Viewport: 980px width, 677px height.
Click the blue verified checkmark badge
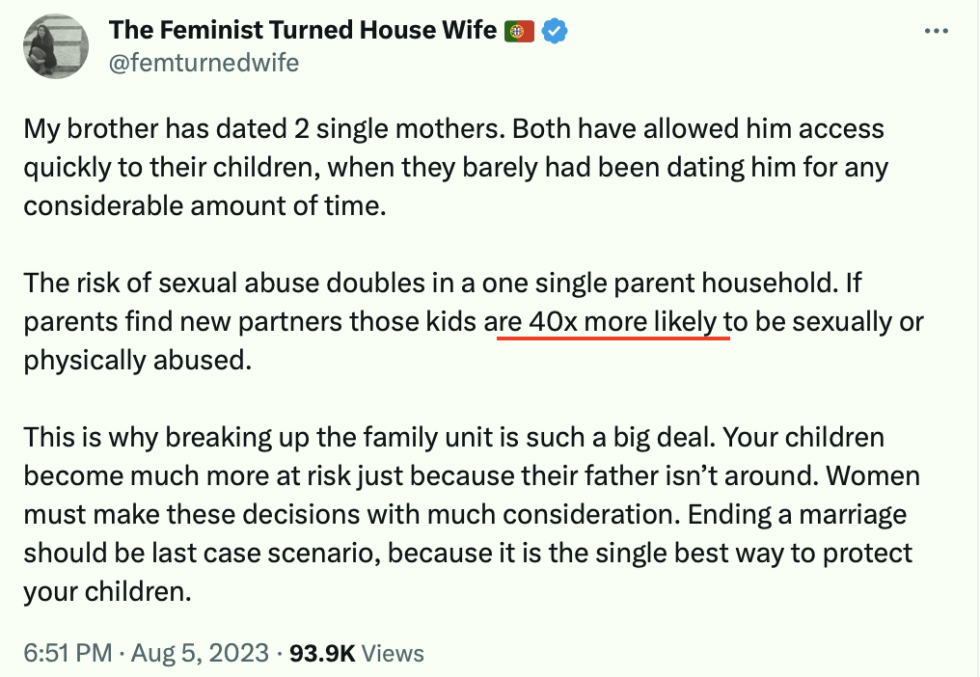554,31
